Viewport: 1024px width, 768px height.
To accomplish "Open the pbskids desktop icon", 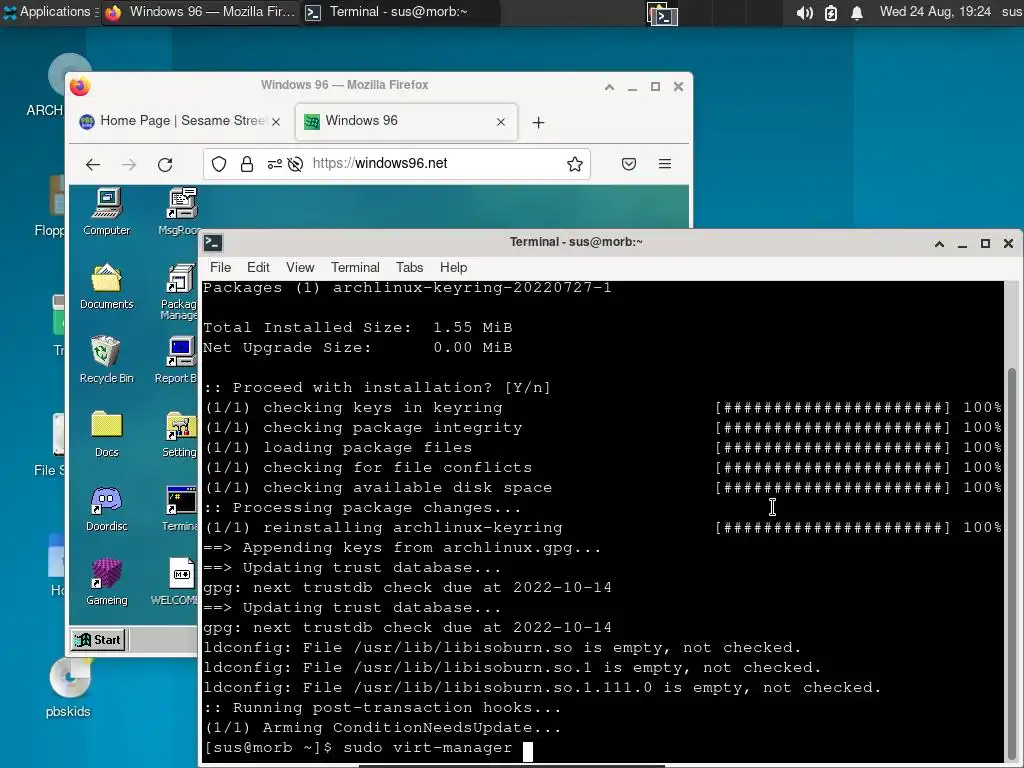I will (69, 687).
